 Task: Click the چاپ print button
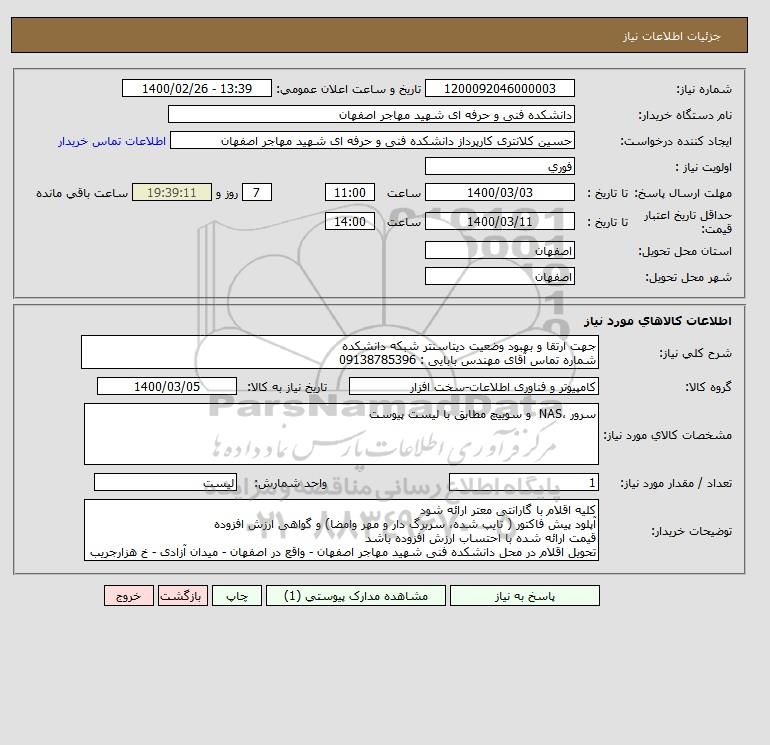[x=237, y=596]
